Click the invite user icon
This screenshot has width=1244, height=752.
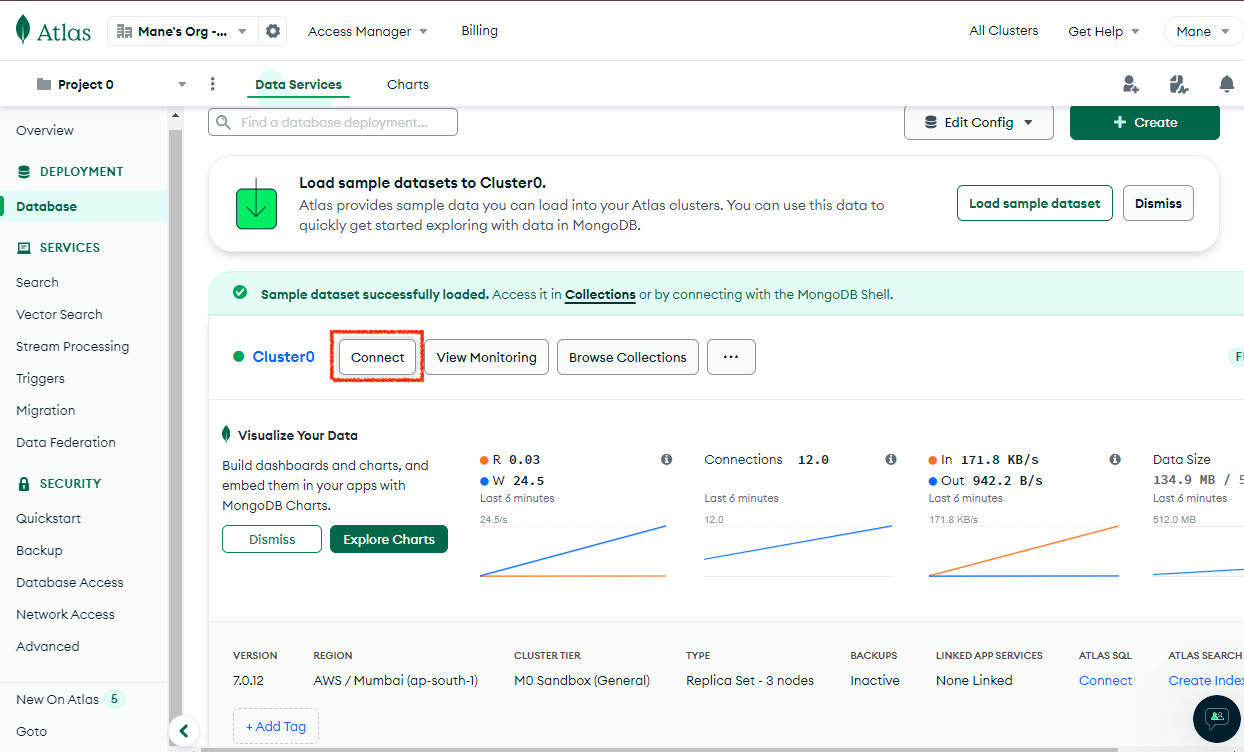click(1131, 84)
